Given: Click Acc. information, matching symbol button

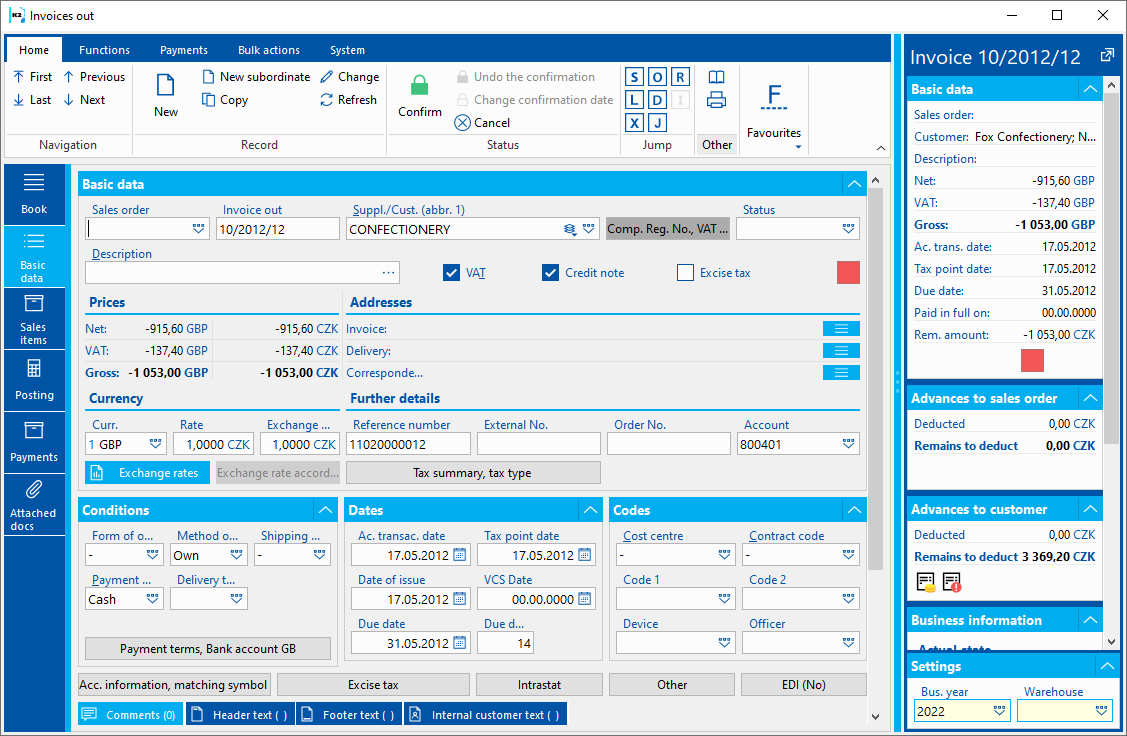Looking at the screenshot, I should 173,685.
